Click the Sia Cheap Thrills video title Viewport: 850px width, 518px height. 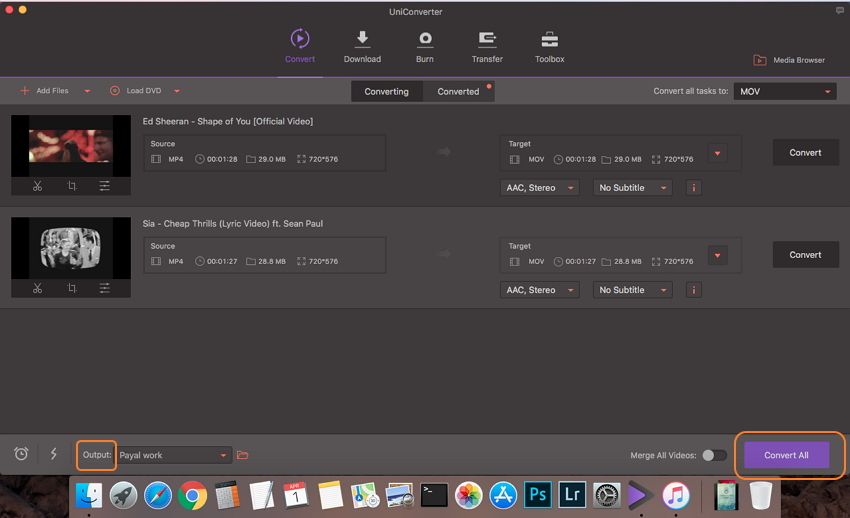pos(233,223)
